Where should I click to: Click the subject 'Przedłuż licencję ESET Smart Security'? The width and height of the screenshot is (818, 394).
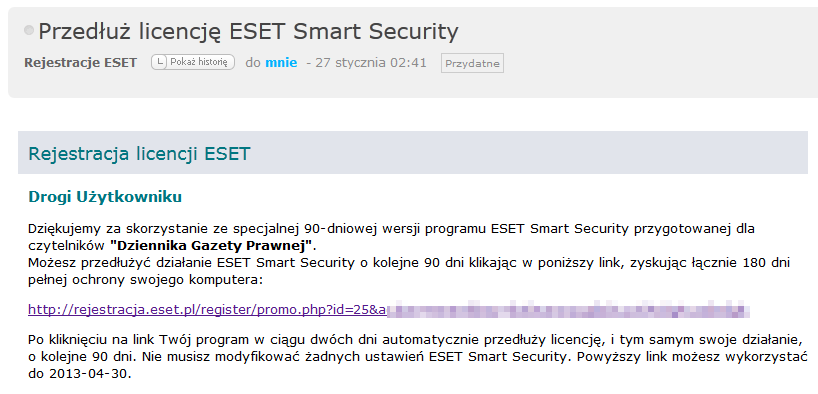tap(248, 32)
